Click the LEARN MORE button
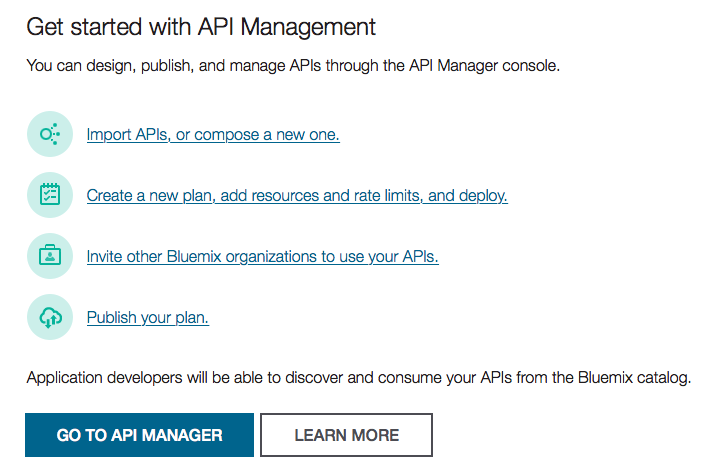 tap(346, 435)
